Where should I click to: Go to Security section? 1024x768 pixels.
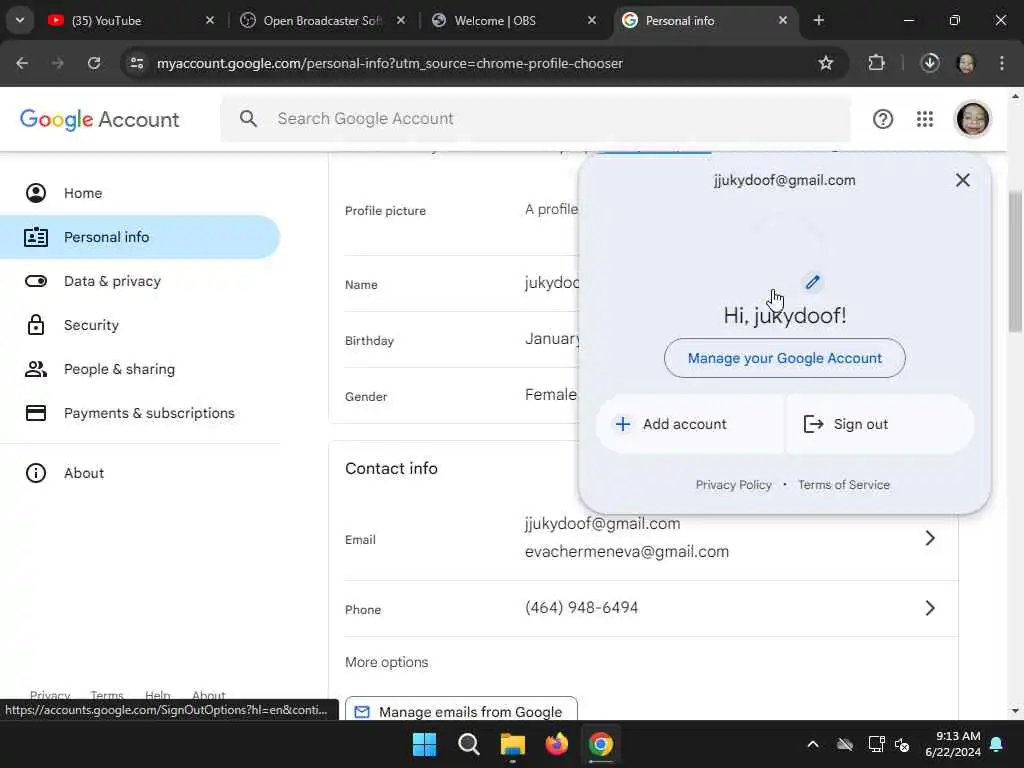[91, 325]
